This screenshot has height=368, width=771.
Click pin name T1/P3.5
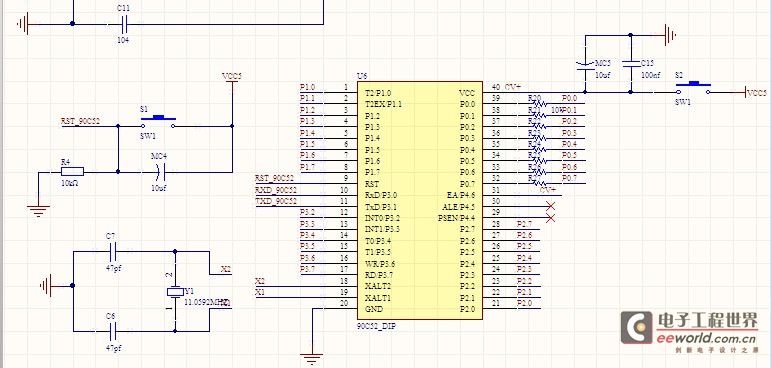click(378, 252)
